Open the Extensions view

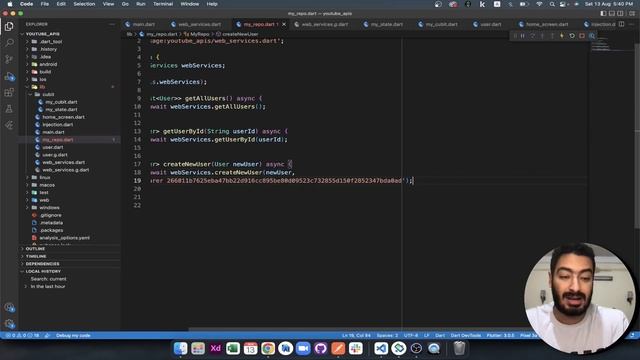coord(9,92)
